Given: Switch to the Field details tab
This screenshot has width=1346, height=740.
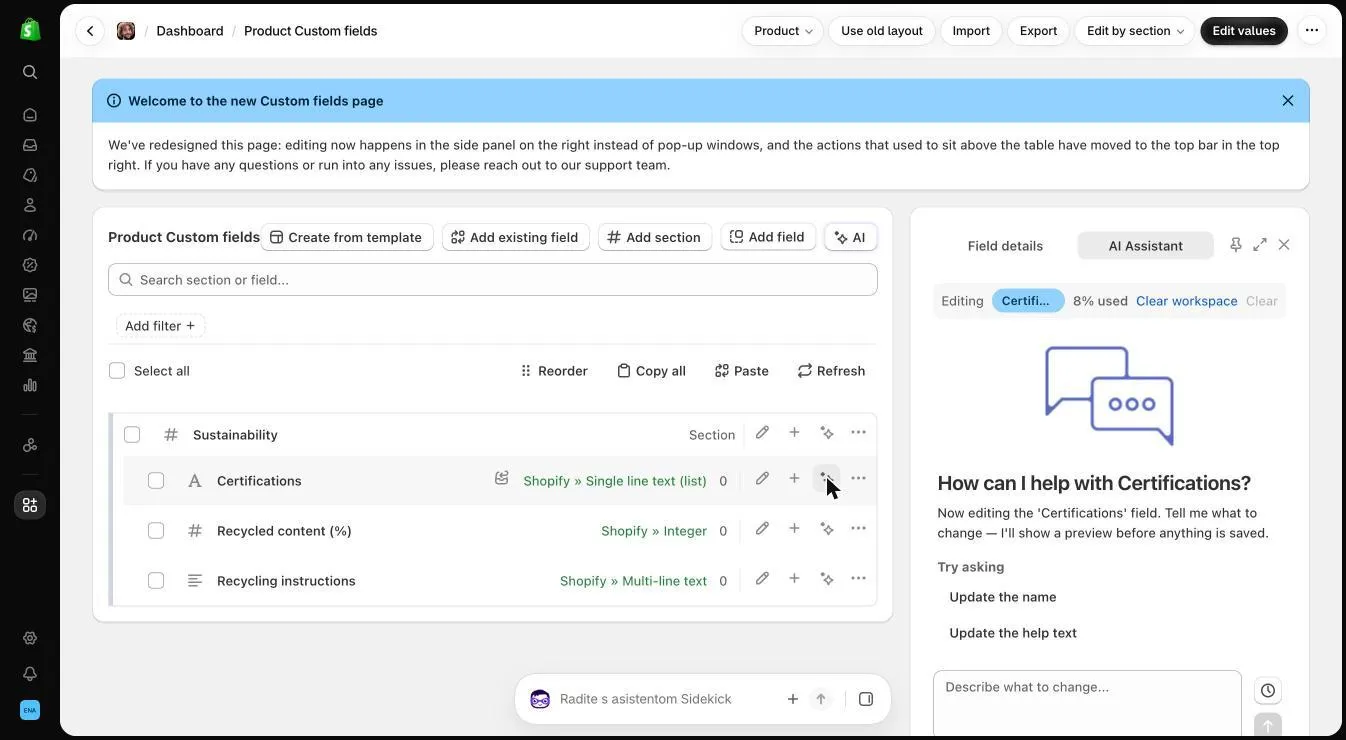Looking at the screenshot, I should coord(1005,246).
